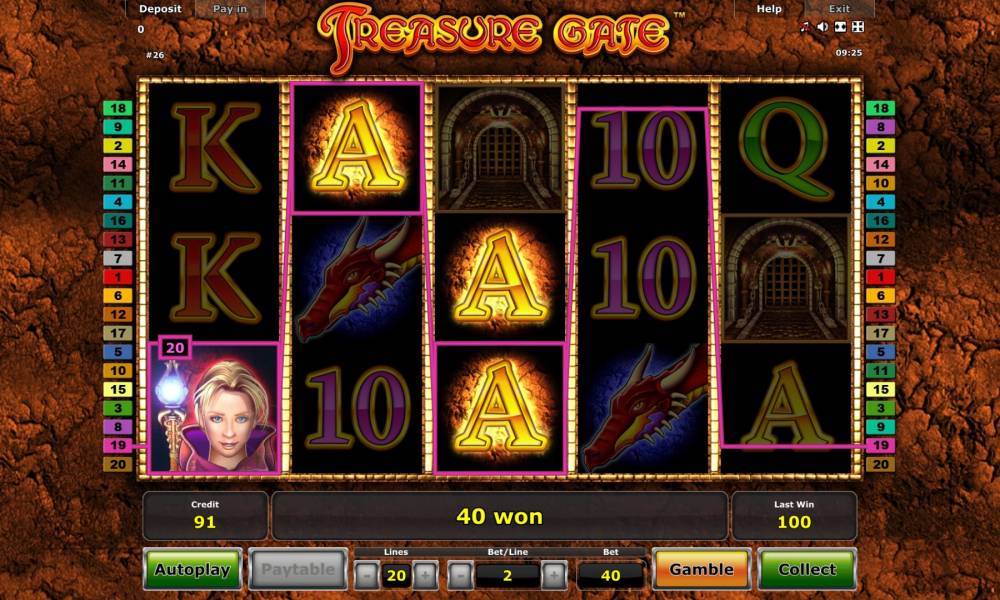Raise Bet/Line using plus button
The width and height of the screenshot is (1000, 600).
click(554, 575)
